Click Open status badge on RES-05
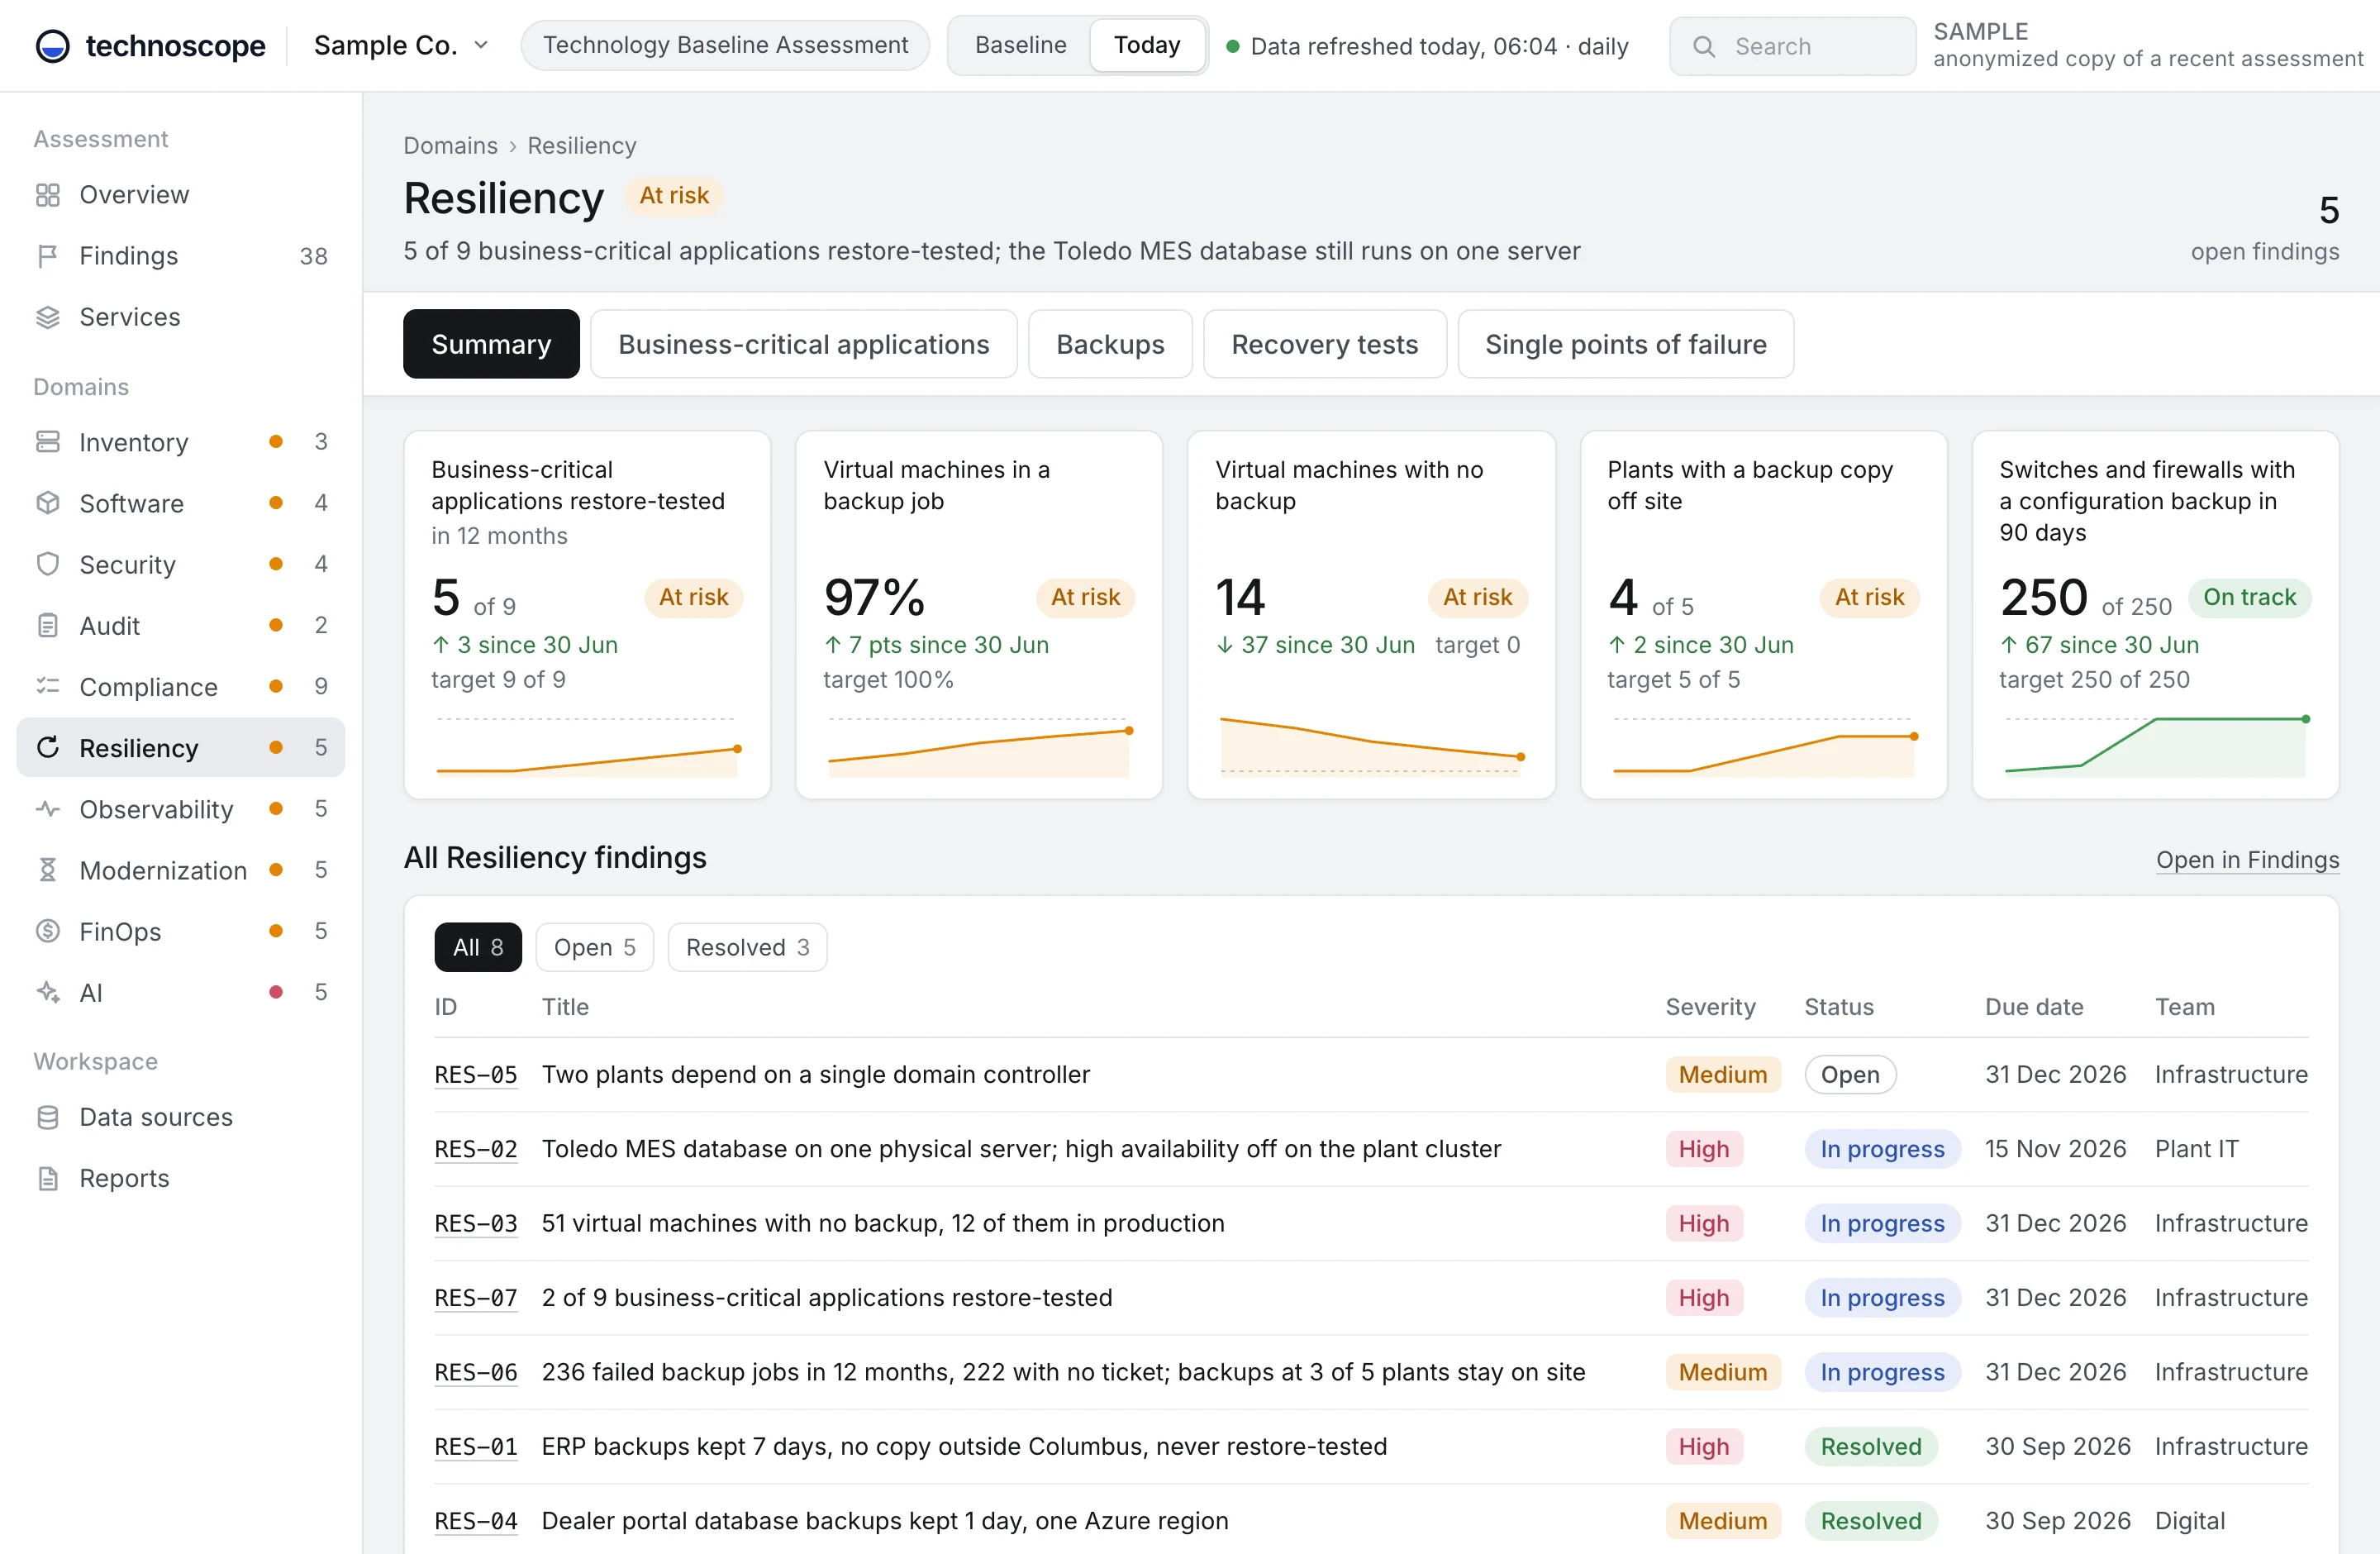 [x=1850, y=1075]
